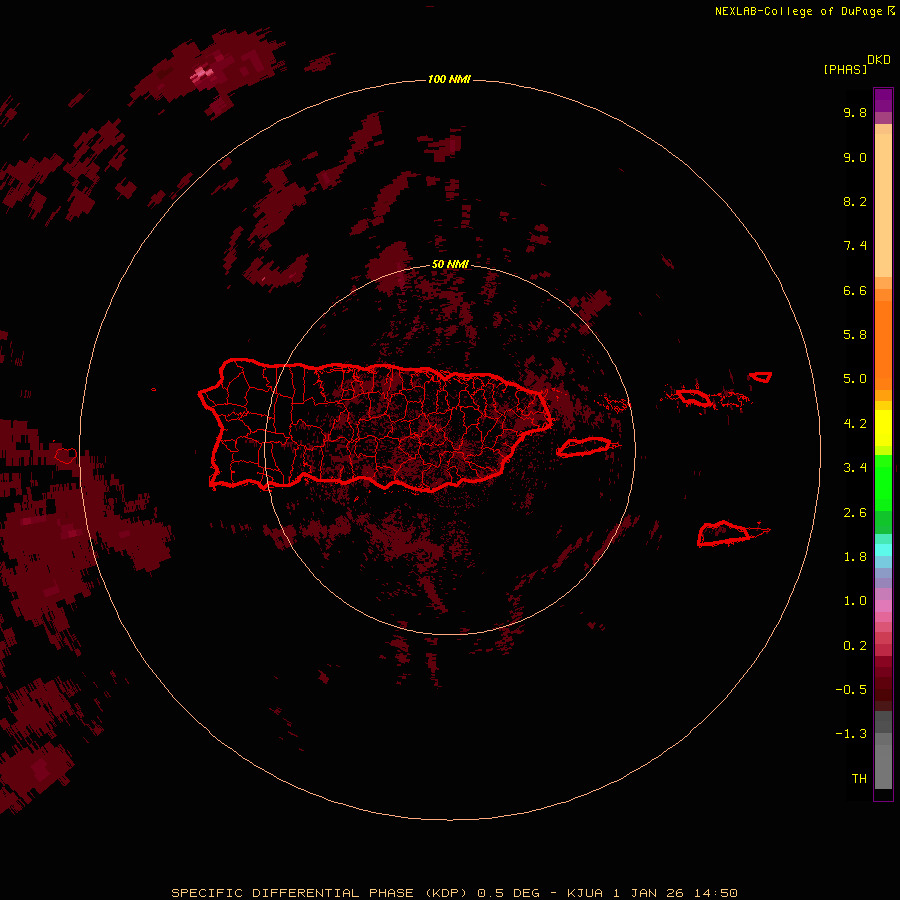This screenshot has height=900, width=900.
Task: Click the 6.6 color scale label
Action: tap(855, 290)
